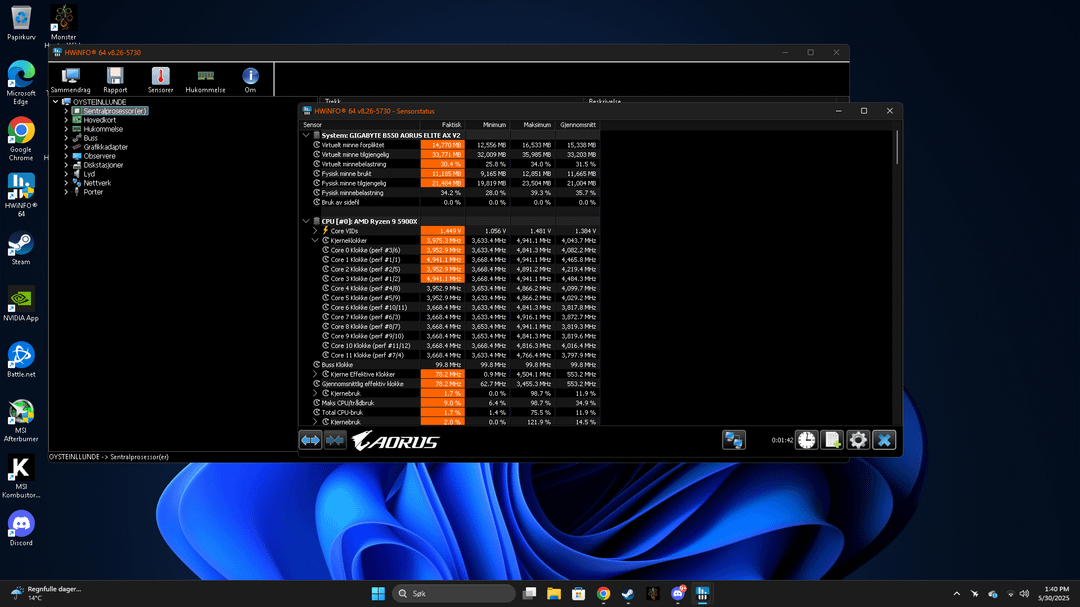Open Sammendrag summary in HWiNFO toolbar

coord(70,80)
